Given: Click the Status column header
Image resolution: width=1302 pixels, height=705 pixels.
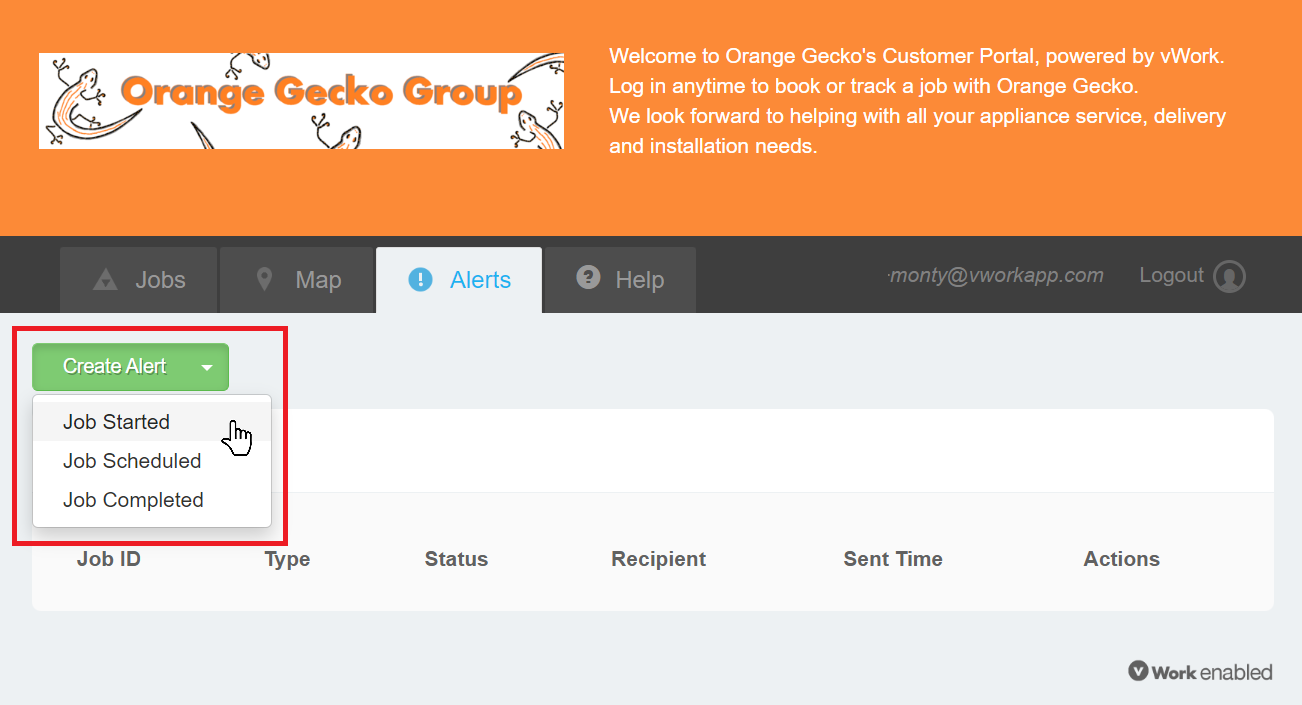Looking at the screenshot, I should tap(456, 559).
